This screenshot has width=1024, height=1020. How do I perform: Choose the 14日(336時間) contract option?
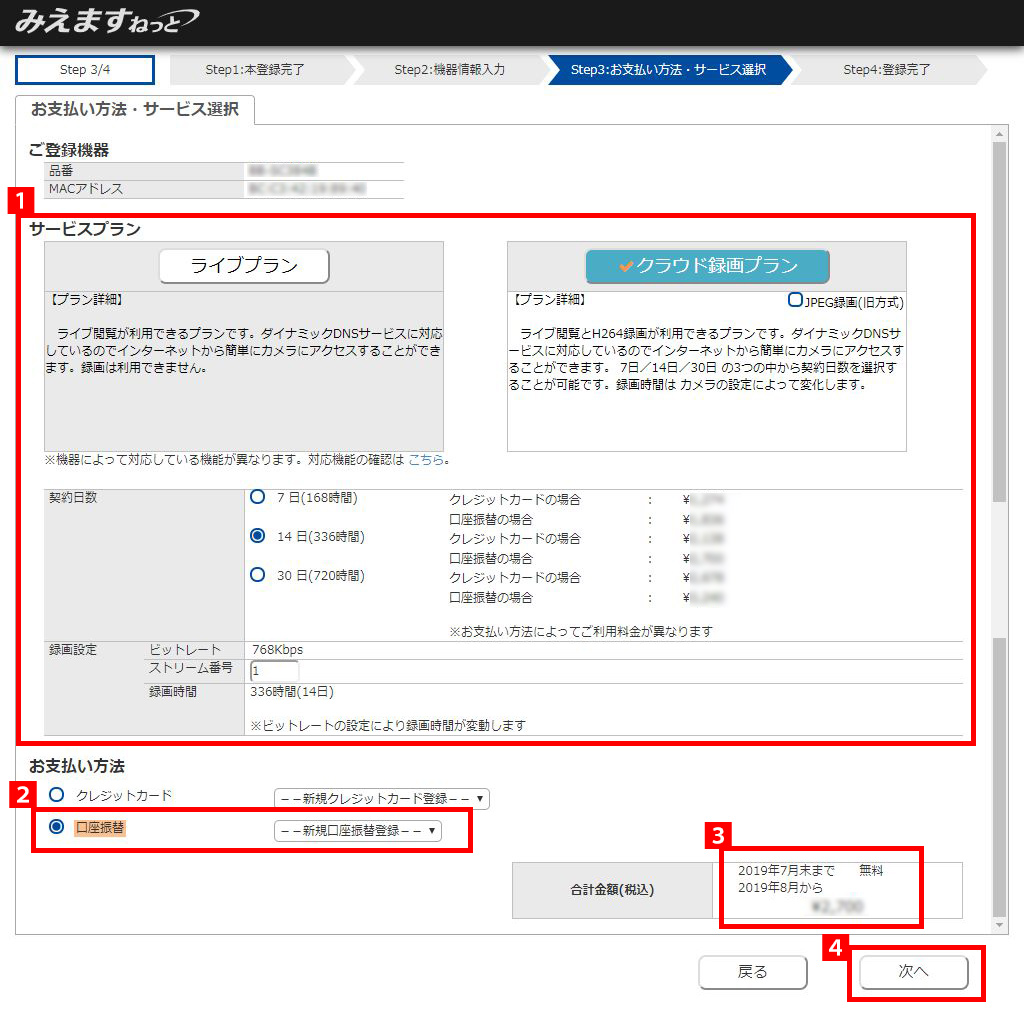click(258, 536)
